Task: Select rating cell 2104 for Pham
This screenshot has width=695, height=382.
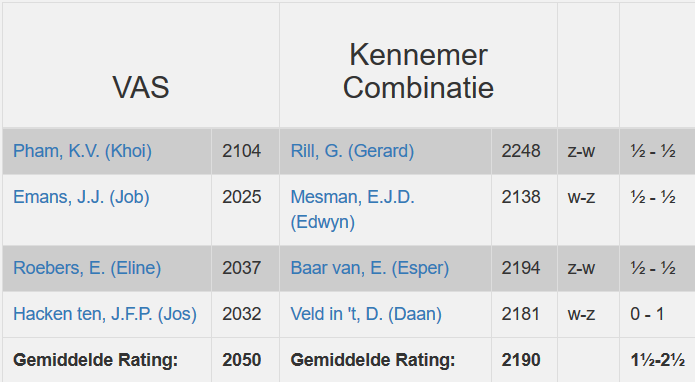Action: click(242, 151)
